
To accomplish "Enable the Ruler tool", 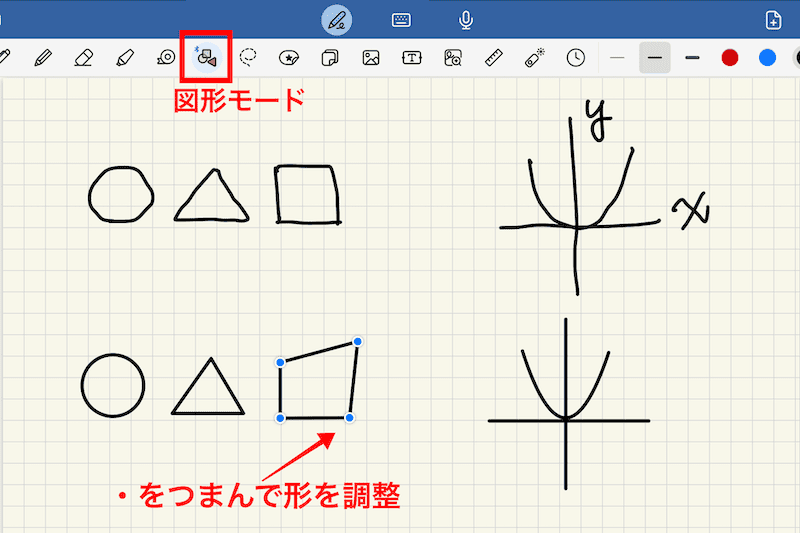I will point(493,58).
